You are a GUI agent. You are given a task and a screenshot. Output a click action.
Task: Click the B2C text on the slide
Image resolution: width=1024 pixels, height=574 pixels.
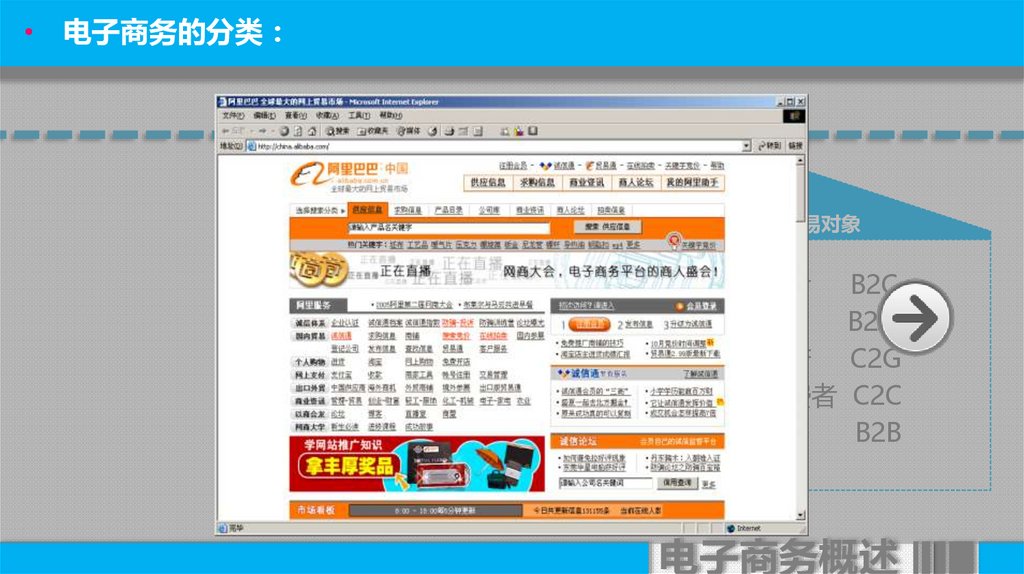click(874, 285)
